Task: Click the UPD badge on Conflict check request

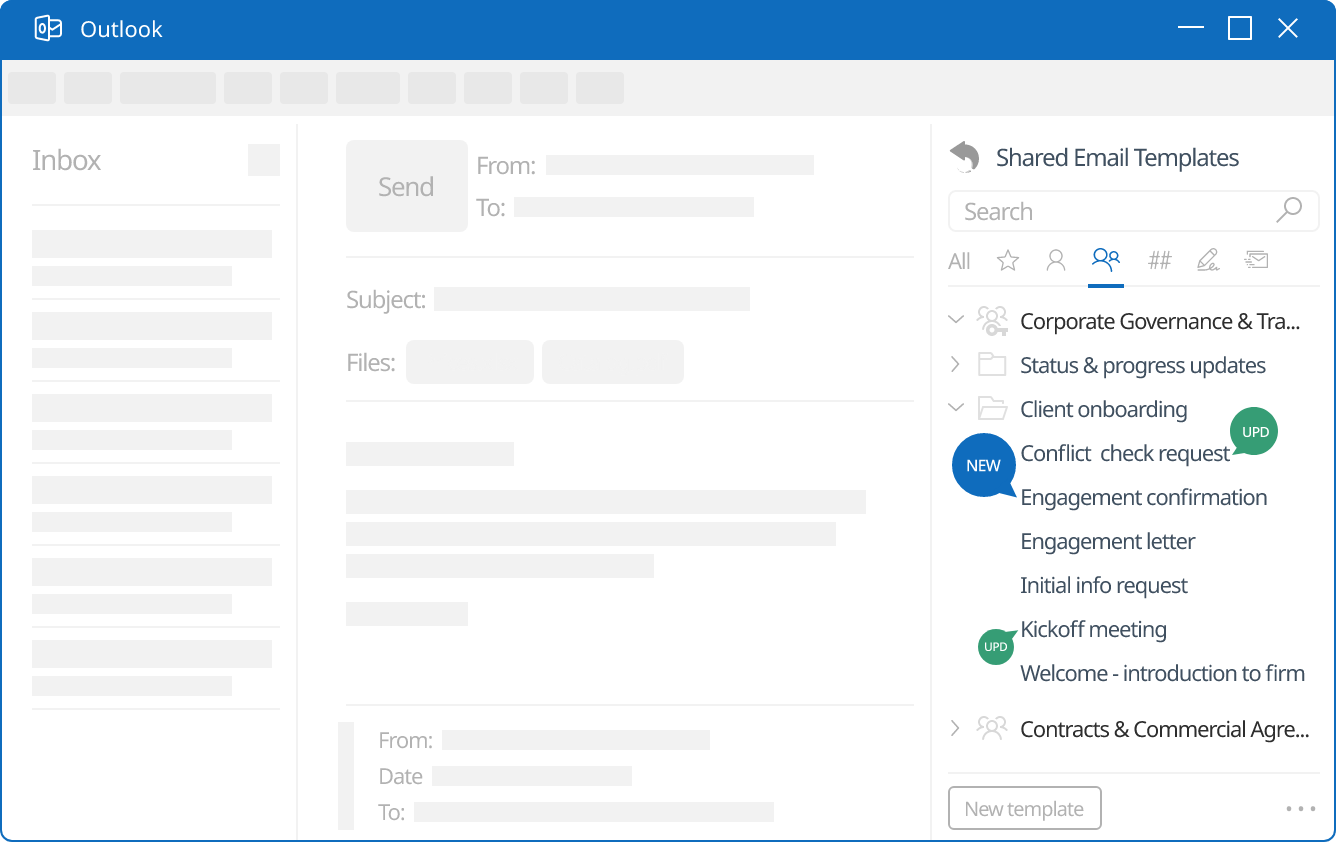Action: point(1254,431)
